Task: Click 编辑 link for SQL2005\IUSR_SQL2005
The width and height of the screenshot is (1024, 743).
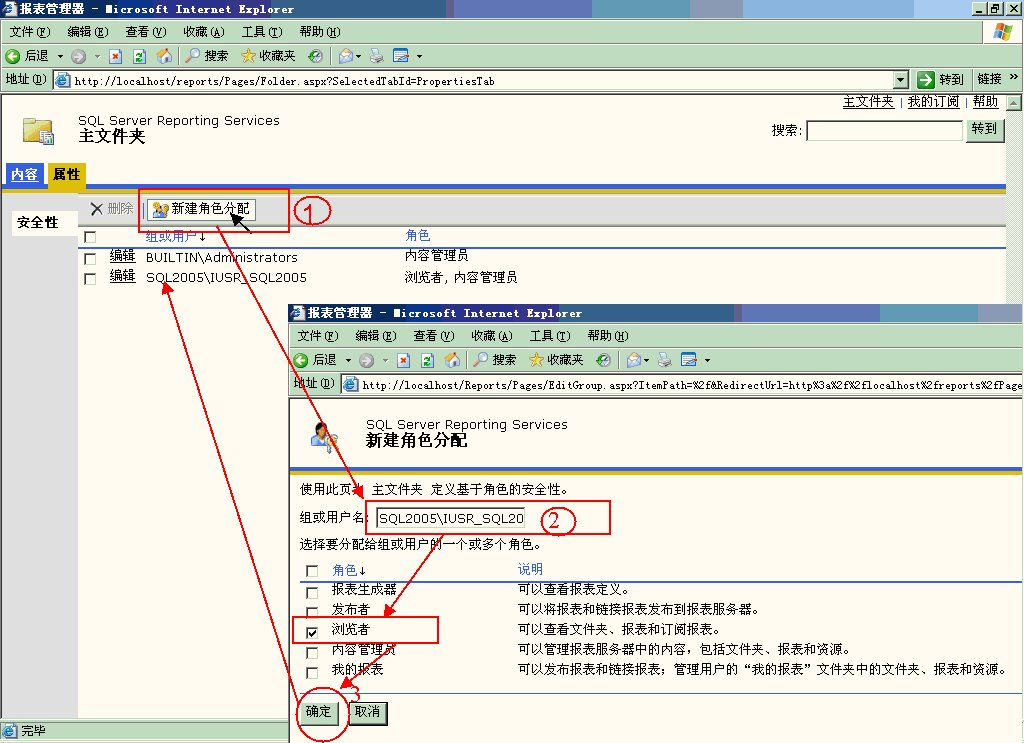Action: click(x=122, y=277)
